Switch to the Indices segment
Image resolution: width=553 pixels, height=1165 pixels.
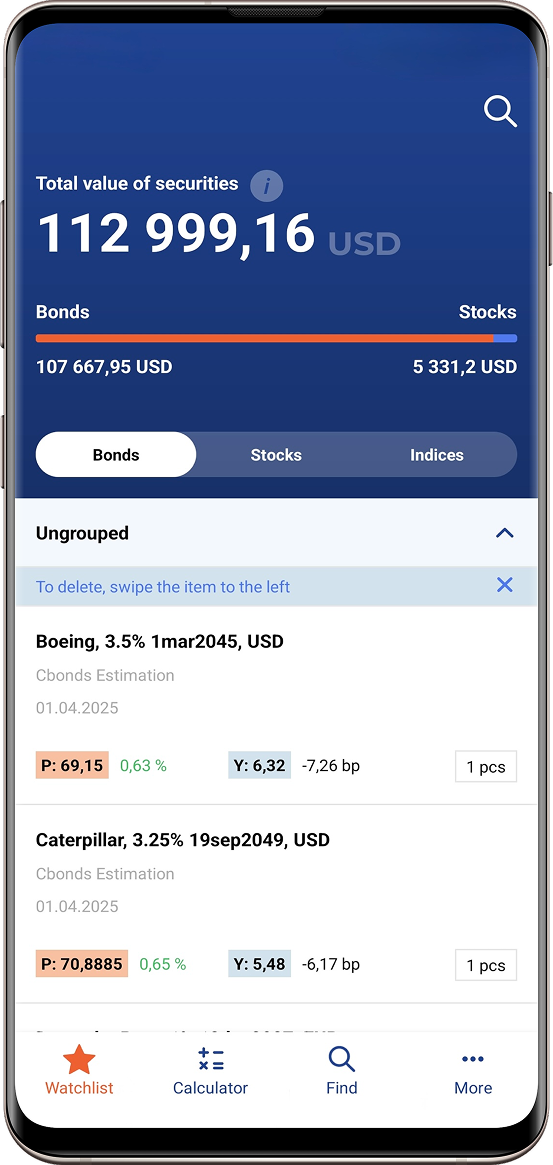[437, 455]
